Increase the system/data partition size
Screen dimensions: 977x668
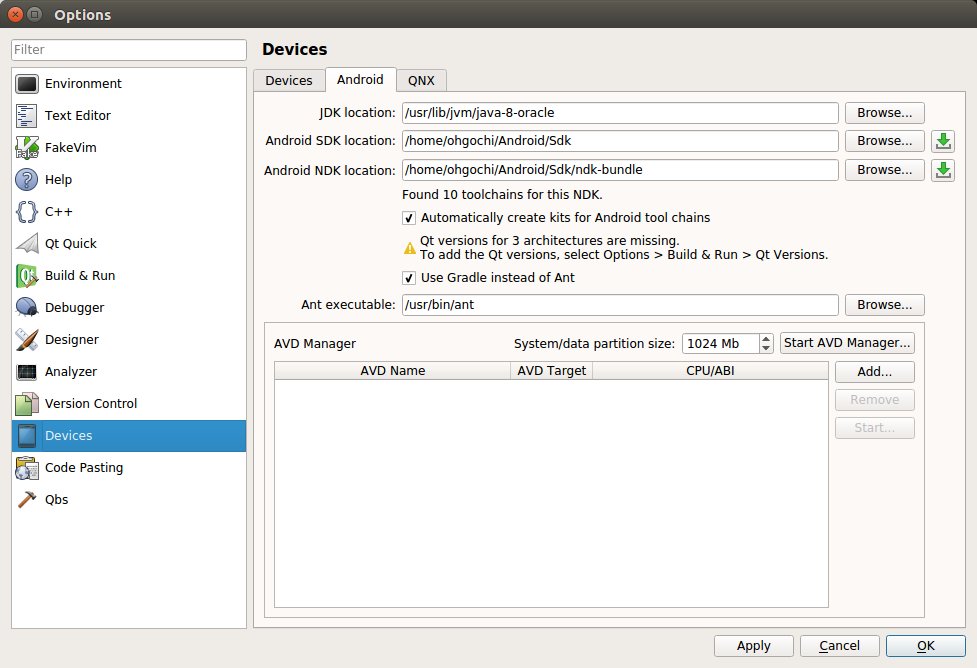tap(766, 338)
